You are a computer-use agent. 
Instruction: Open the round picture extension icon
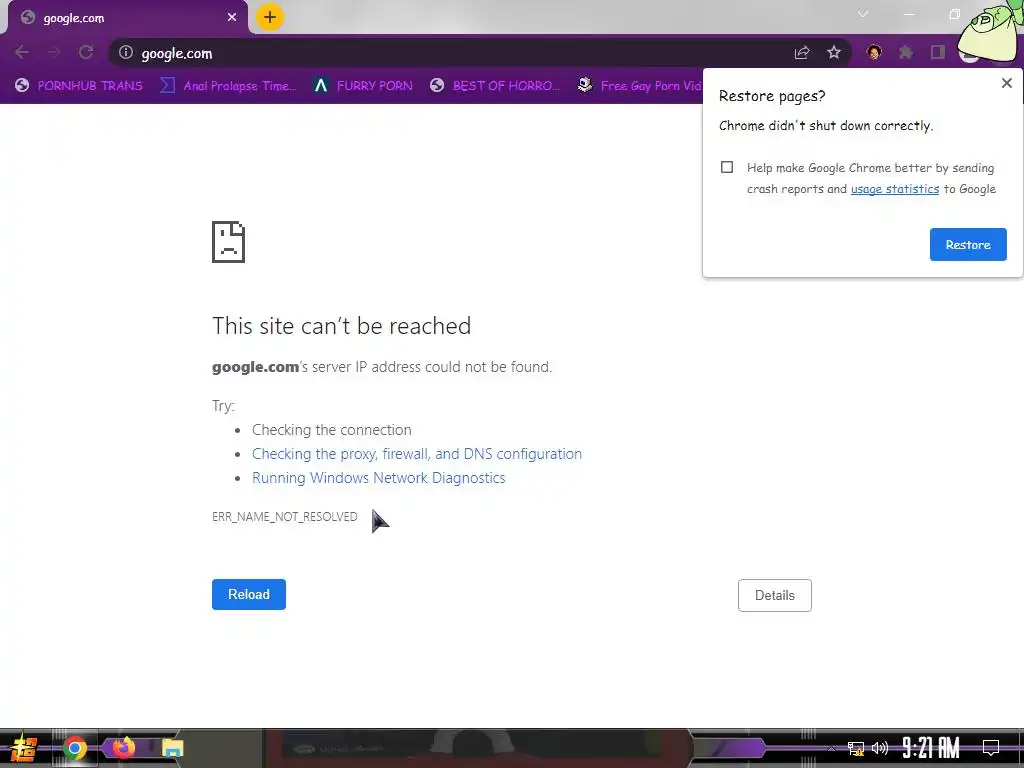pyautogui.click(x=874, y=52)
